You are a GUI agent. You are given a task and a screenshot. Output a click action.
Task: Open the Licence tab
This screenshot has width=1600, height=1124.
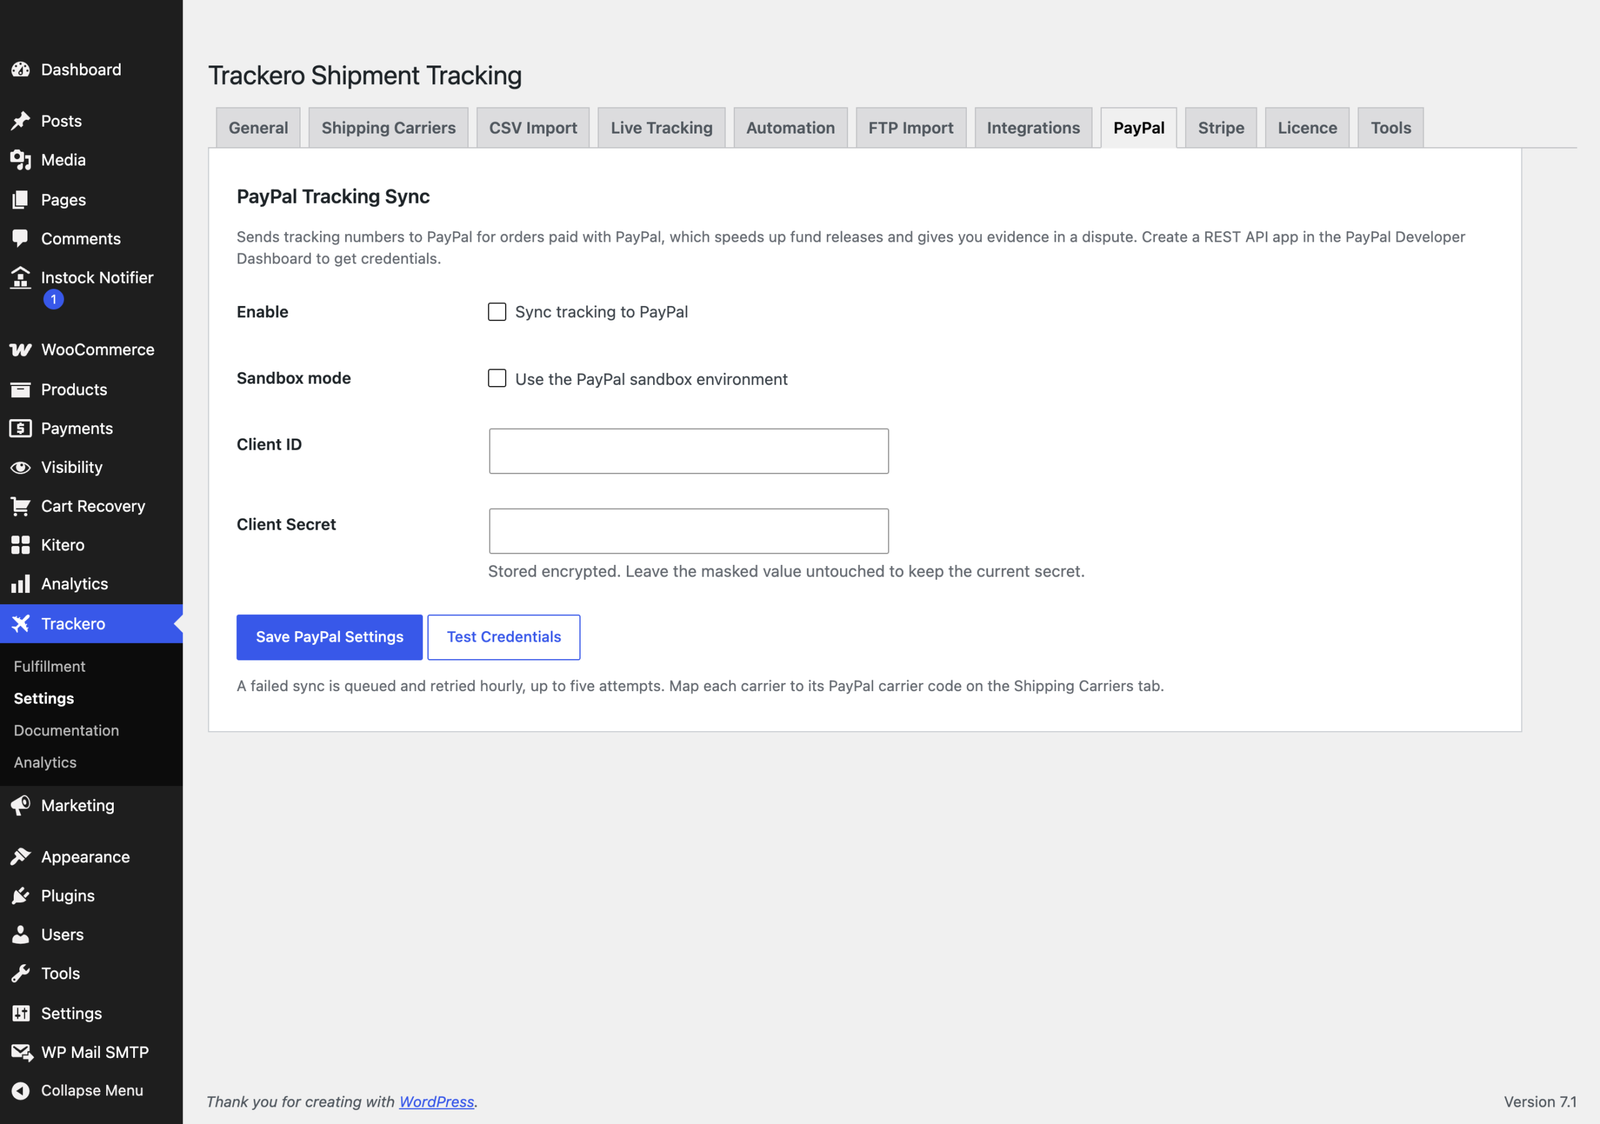[1307, 128]
